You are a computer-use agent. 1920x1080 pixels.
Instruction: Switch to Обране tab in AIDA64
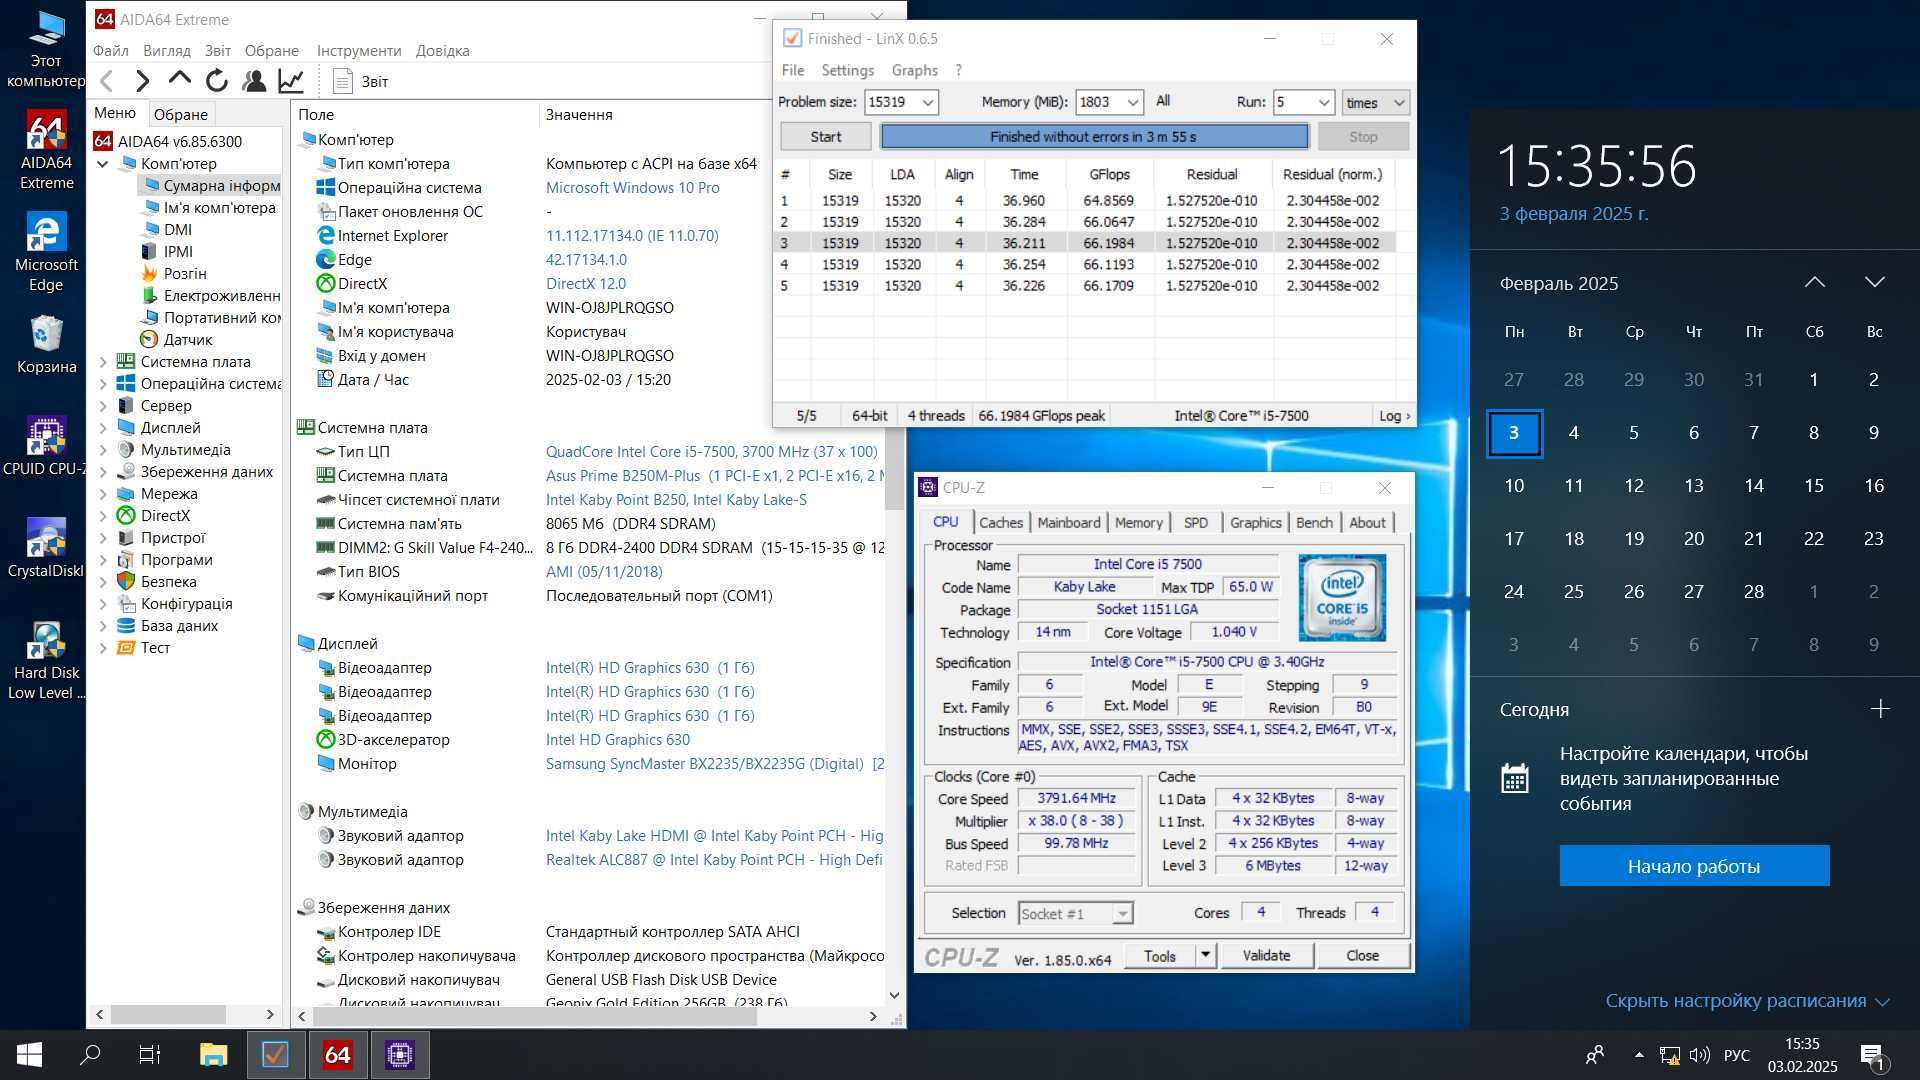click(x=180, y=114)
